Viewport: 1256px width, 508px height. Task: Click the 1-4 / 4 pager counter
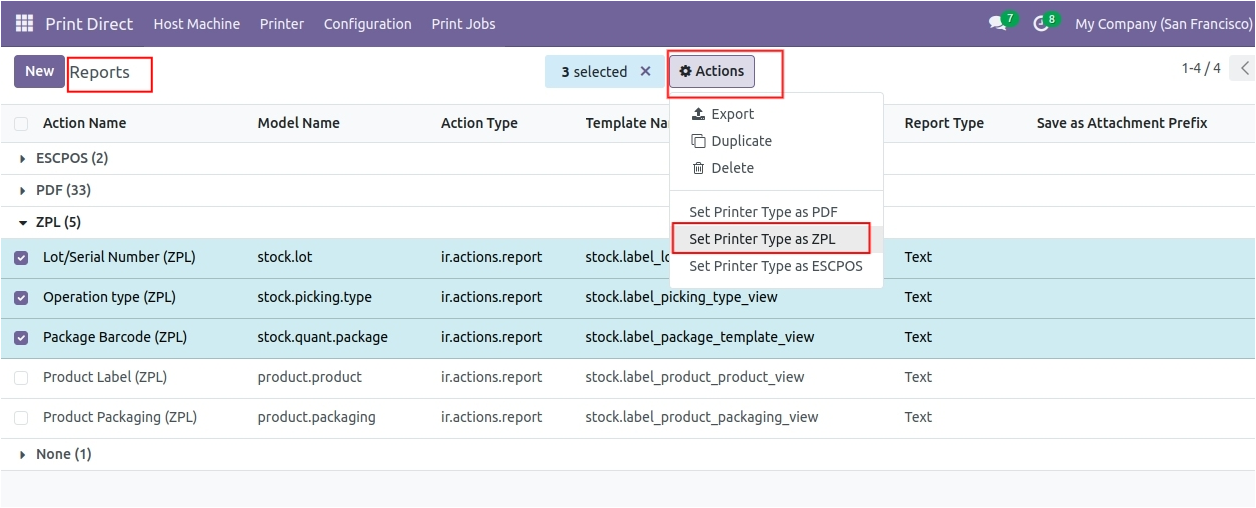(x=1201, y=68)
